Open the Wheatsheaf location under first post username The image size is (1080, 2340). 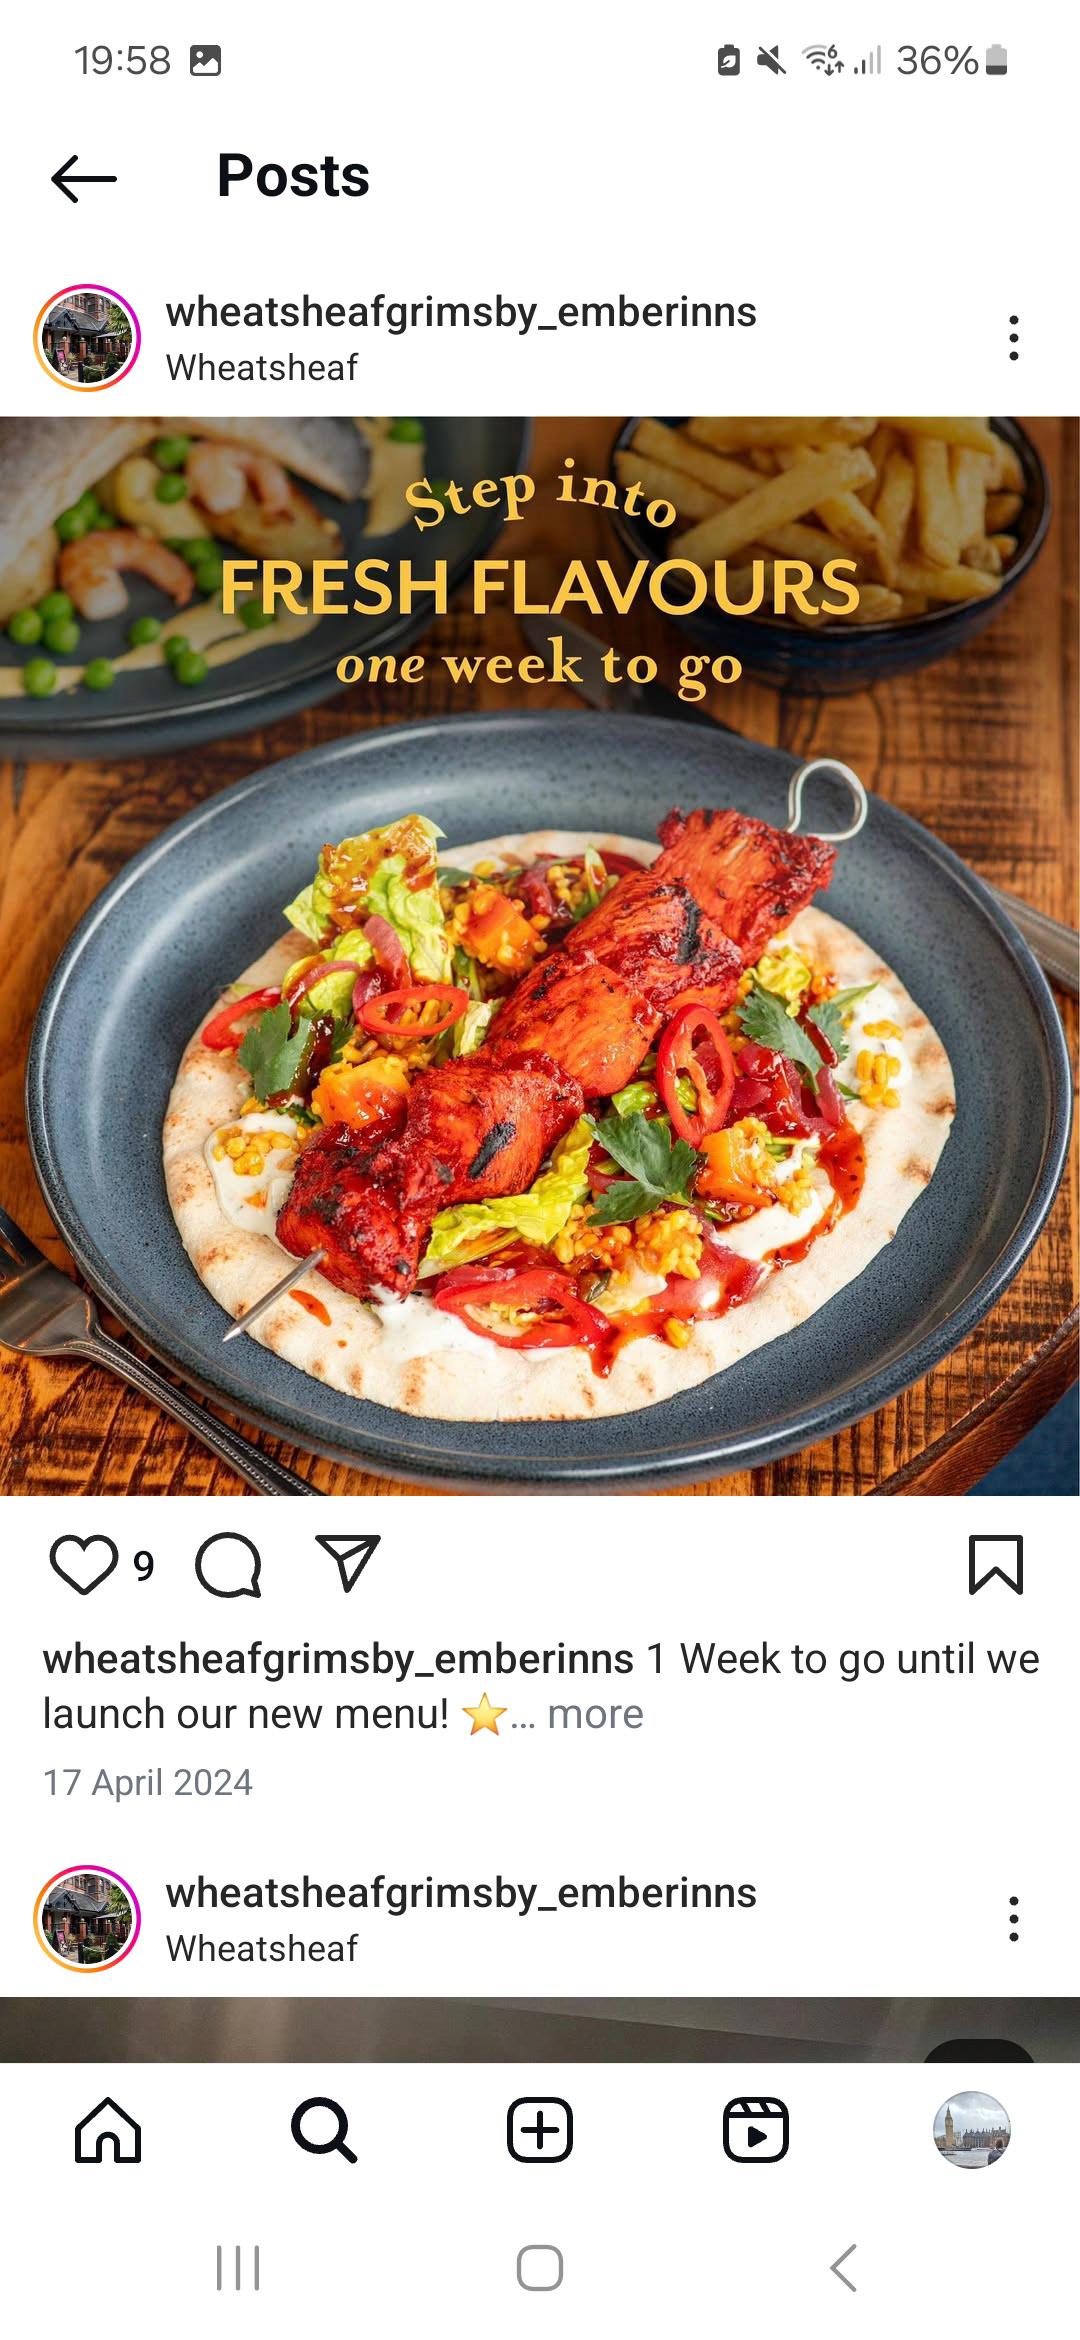[262, 368]
